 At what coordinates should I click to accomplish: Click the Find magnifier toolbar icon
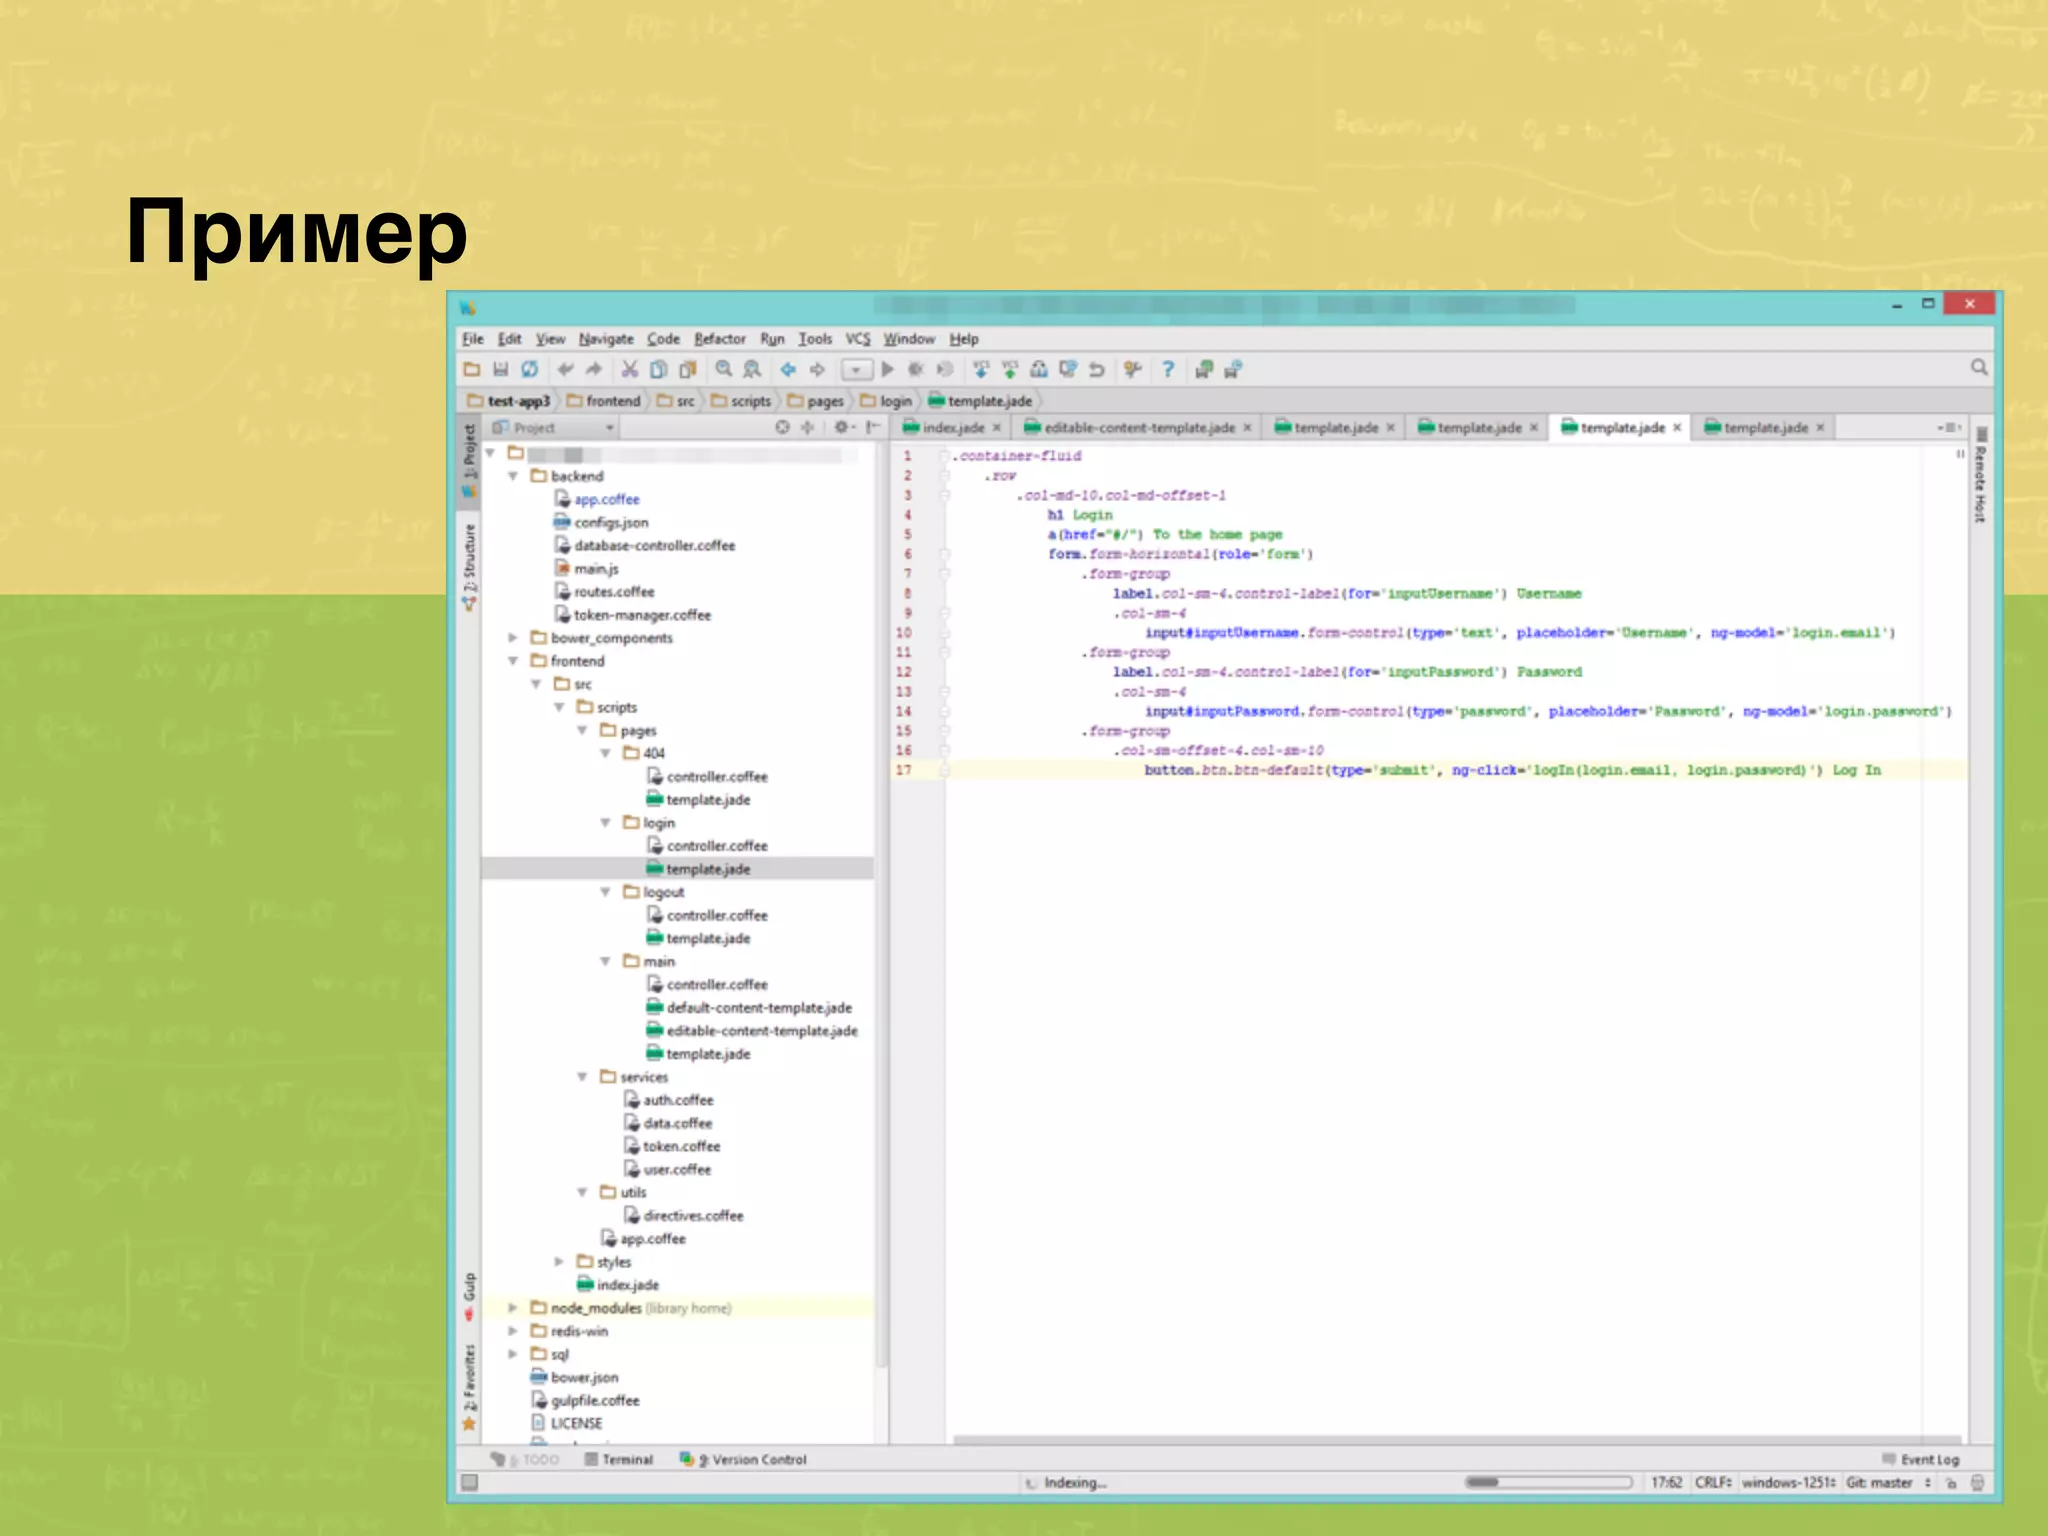coord(724,370)
